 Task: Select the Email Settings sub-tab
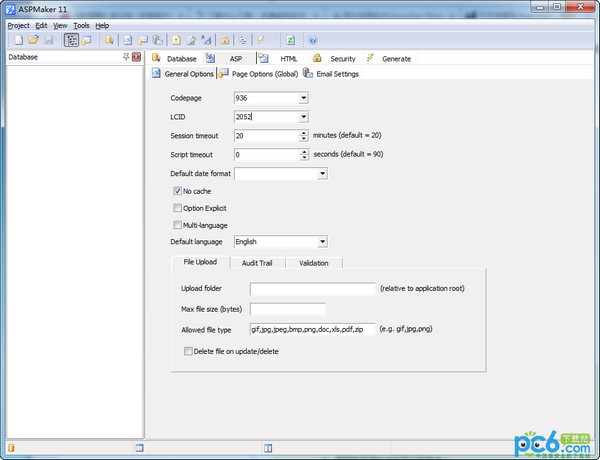[331, 73]
